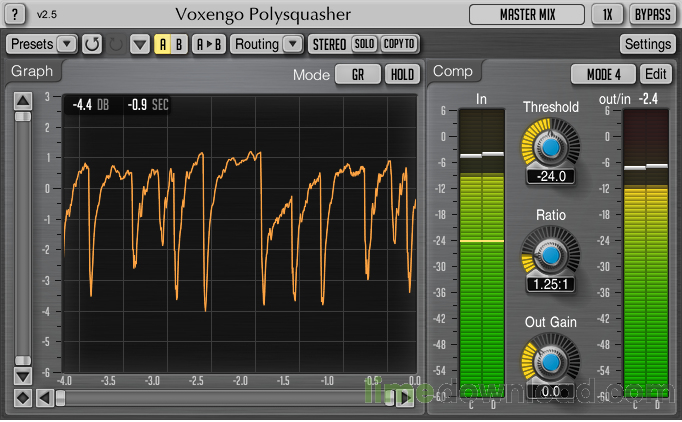
Task: Toggle the BYPASS button
Action: tap(652, 14)
